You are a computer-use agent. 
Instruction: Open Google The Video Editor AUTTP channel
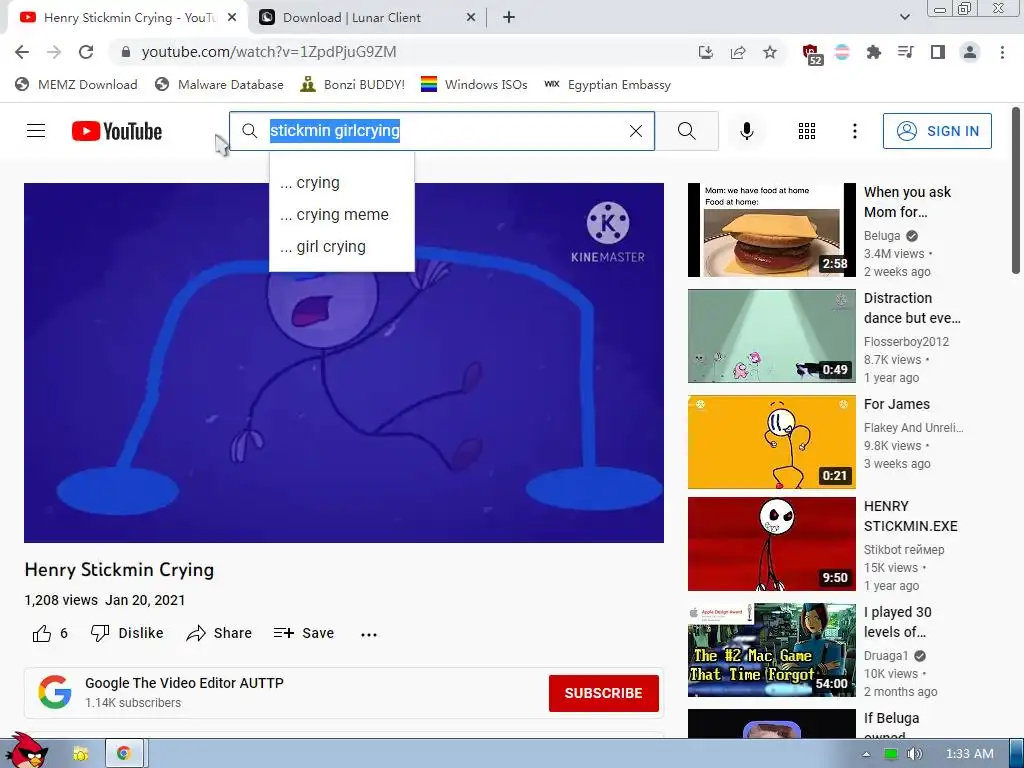tap(184, 683)
